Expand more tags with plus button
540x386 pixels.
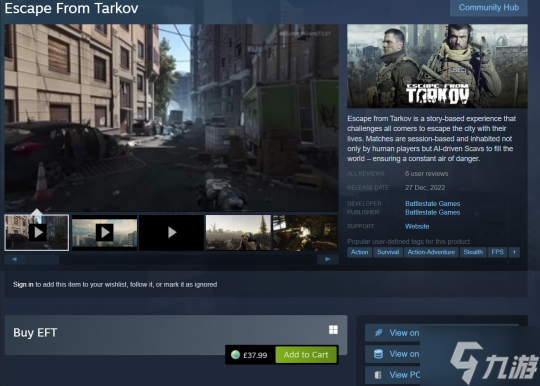pyautogui.click(x=514, y=252)
